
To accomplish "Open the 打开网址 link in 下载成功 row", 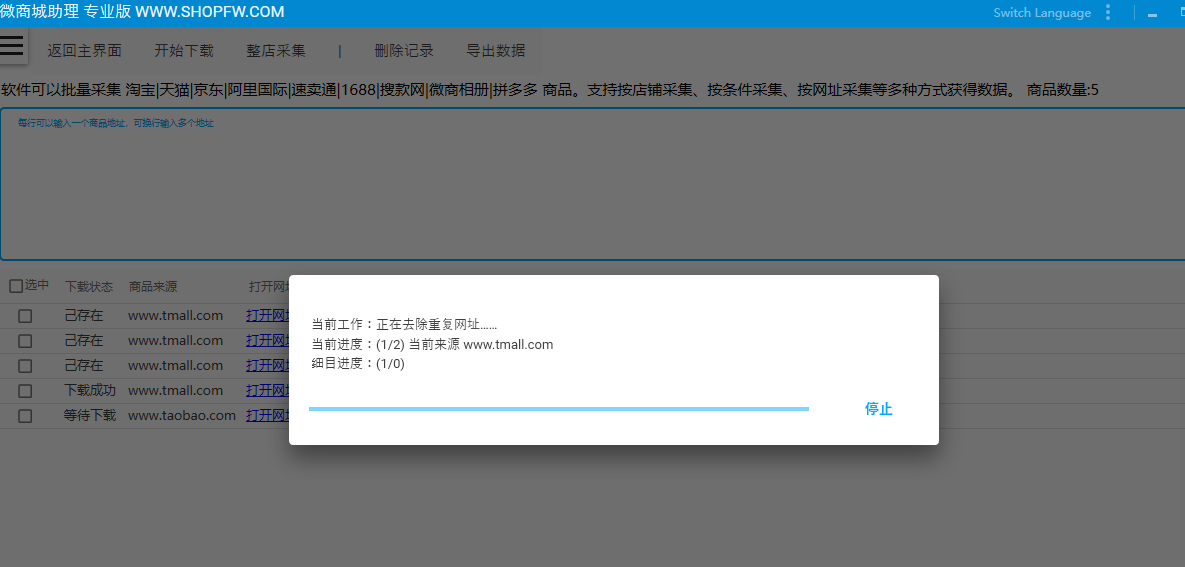I will coord(267,391).
